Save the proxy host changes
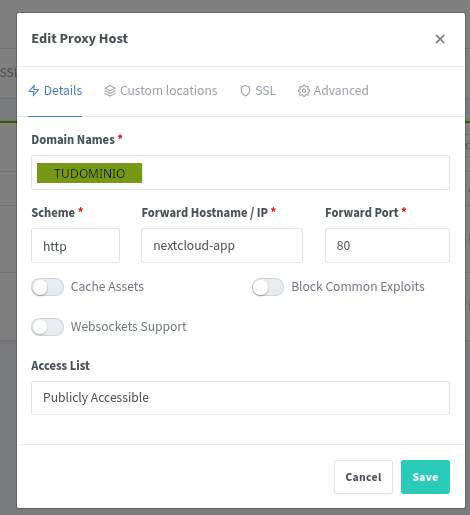The height and width of the screenshot is (515, 470). [425, 477]
